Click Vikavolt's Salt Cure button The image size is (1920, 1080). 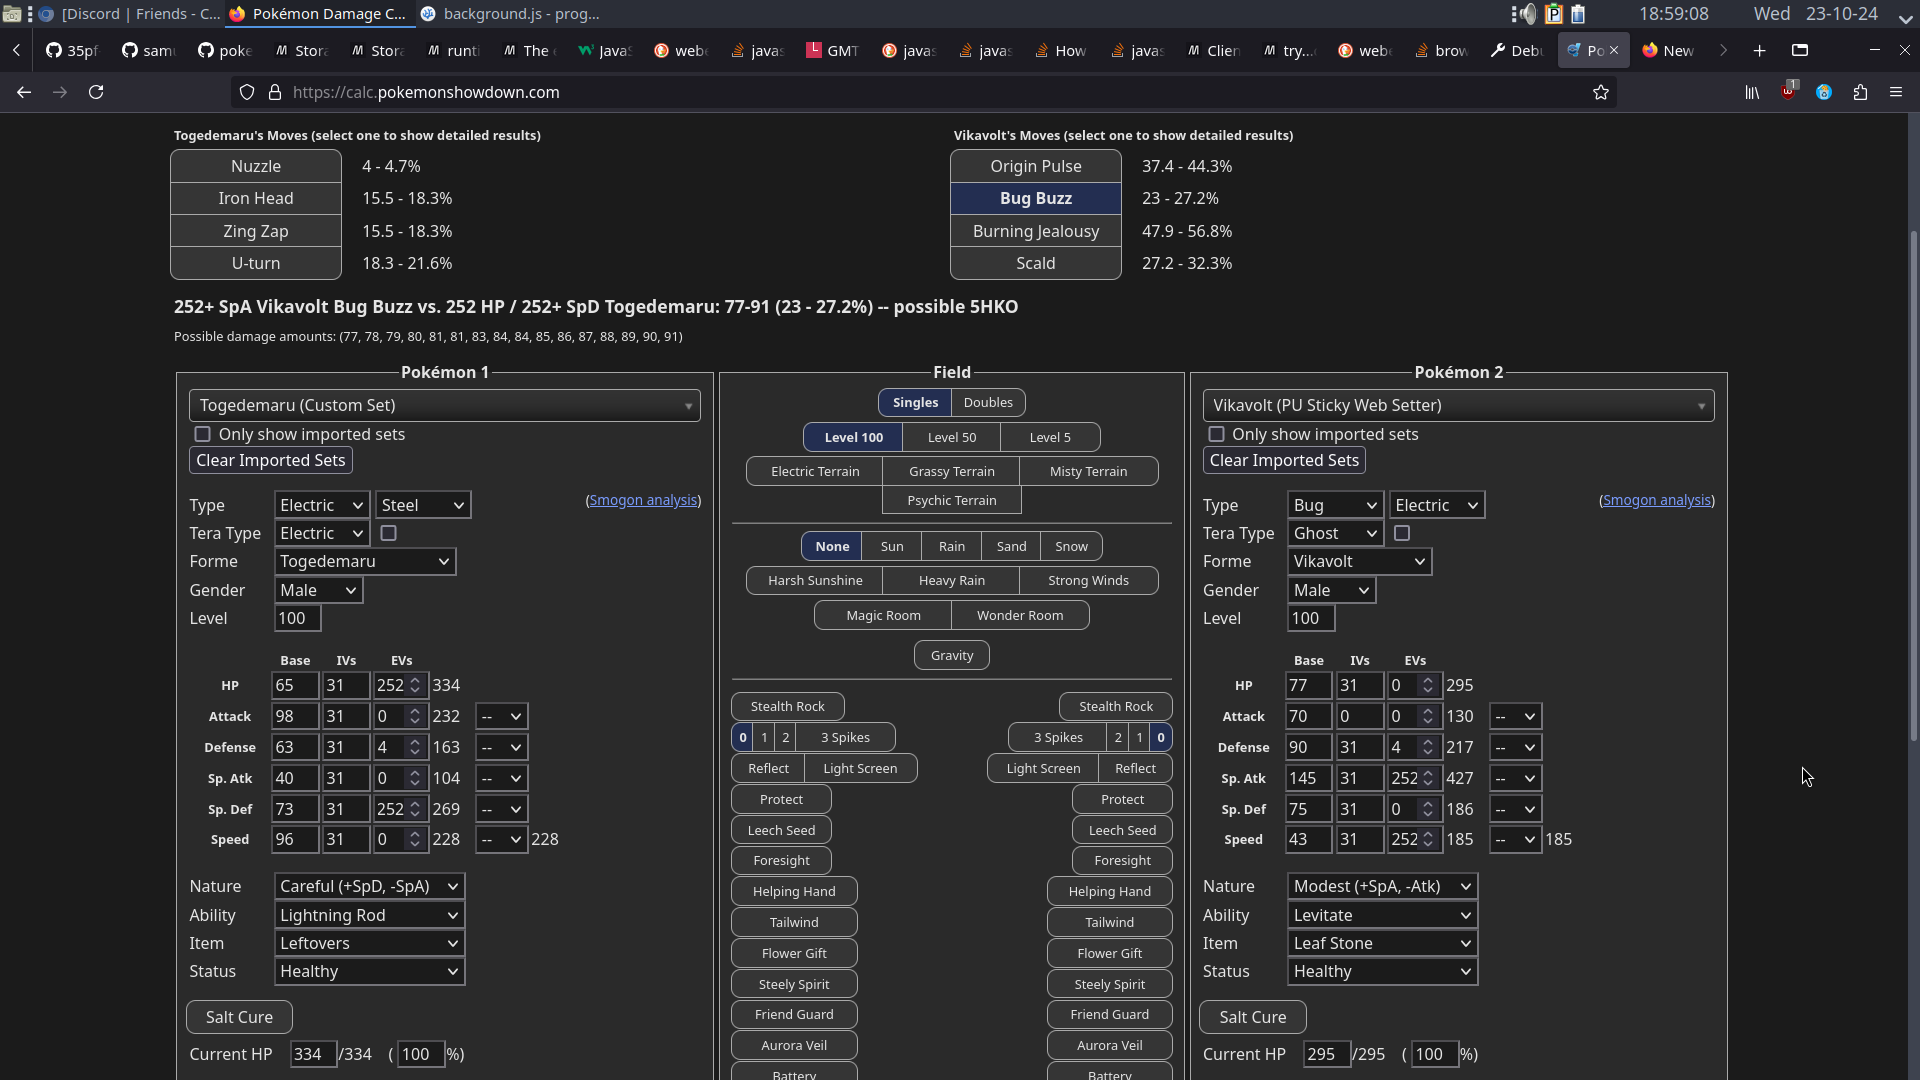(1252, 1017)
